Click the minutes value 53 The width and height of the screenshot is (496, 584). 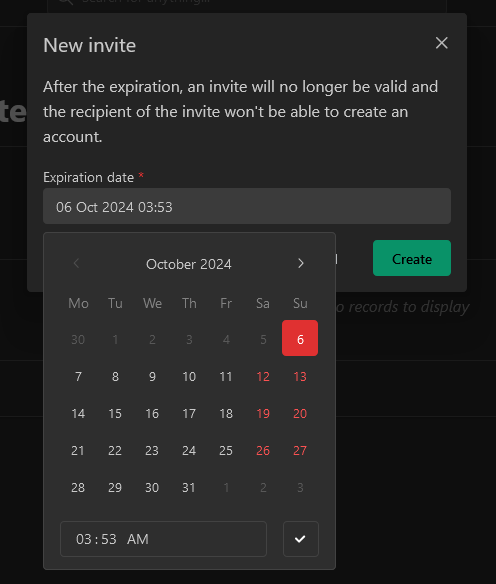109,539
